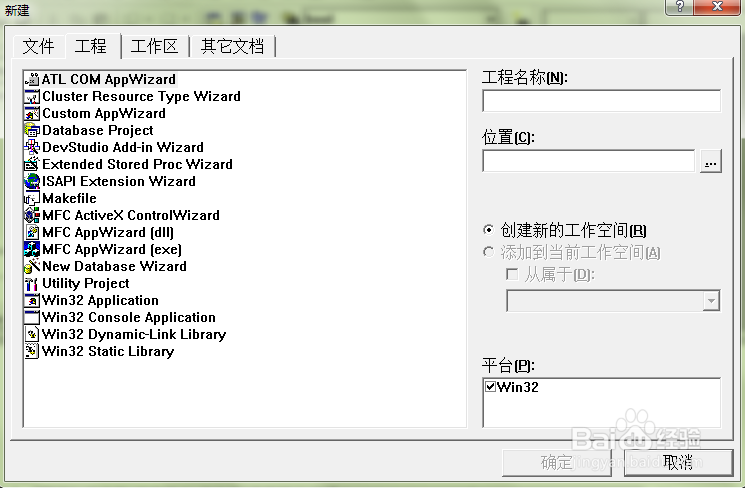
Task: Select the DevStudio Add-in Wizard icon
Action: tap(32, 147)
